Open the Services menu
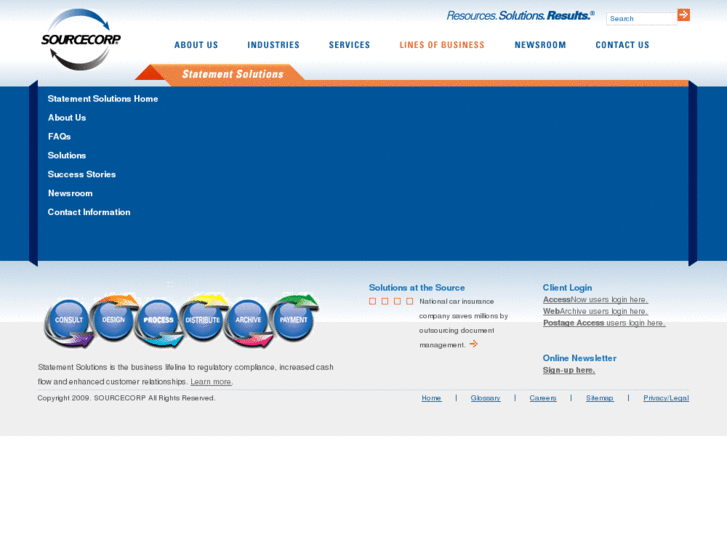Viewport: 727px width, 545px height. point(350,45)
